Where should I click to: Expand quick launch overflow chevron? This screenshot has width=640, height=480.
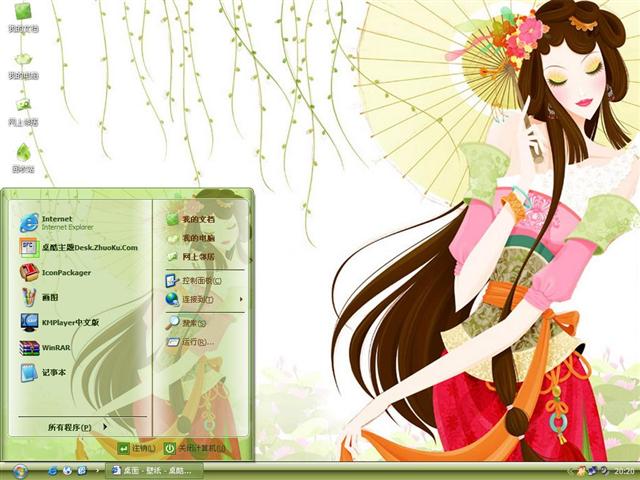[97, 471]
